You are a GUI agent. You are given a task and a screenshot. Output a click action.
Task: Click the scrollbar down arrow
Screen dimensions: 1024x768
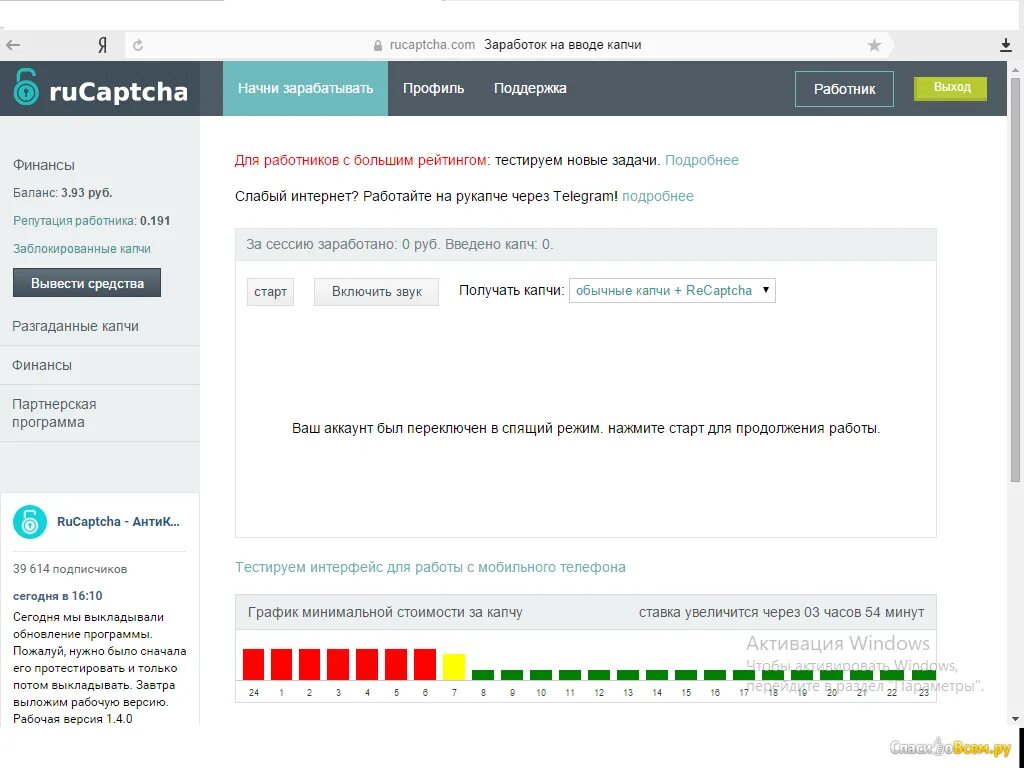click(1016, 719)
